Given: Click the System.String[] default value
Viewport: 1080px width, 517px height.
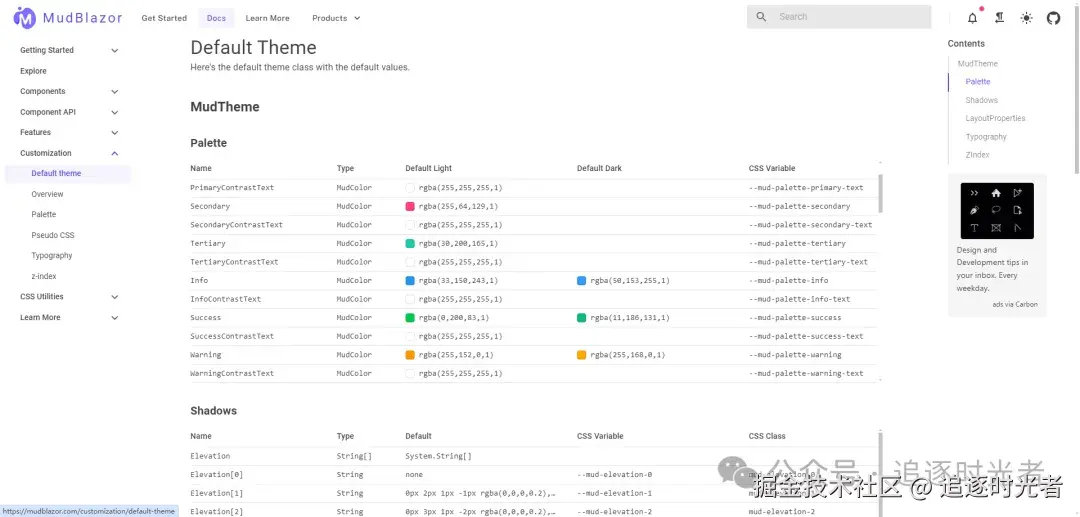Looking at the screenshot, I should tap(438, 456).
